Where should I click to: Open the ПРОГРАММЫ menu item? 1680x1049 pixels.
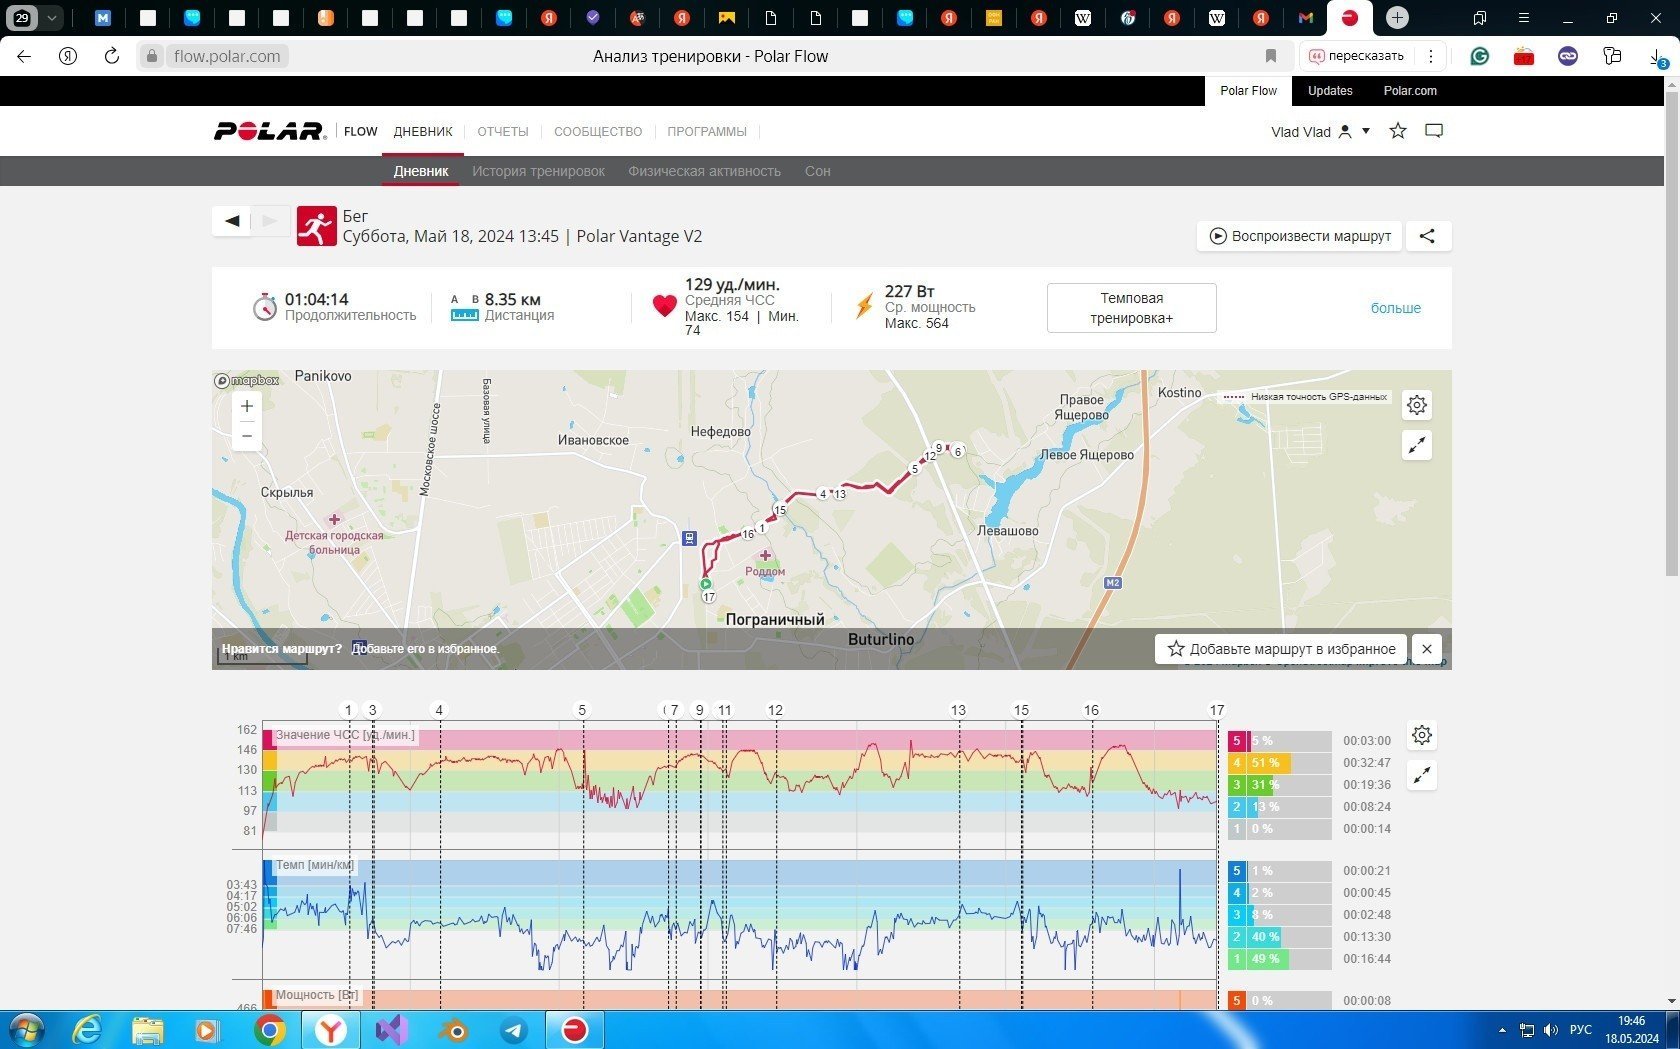(707, 132)
